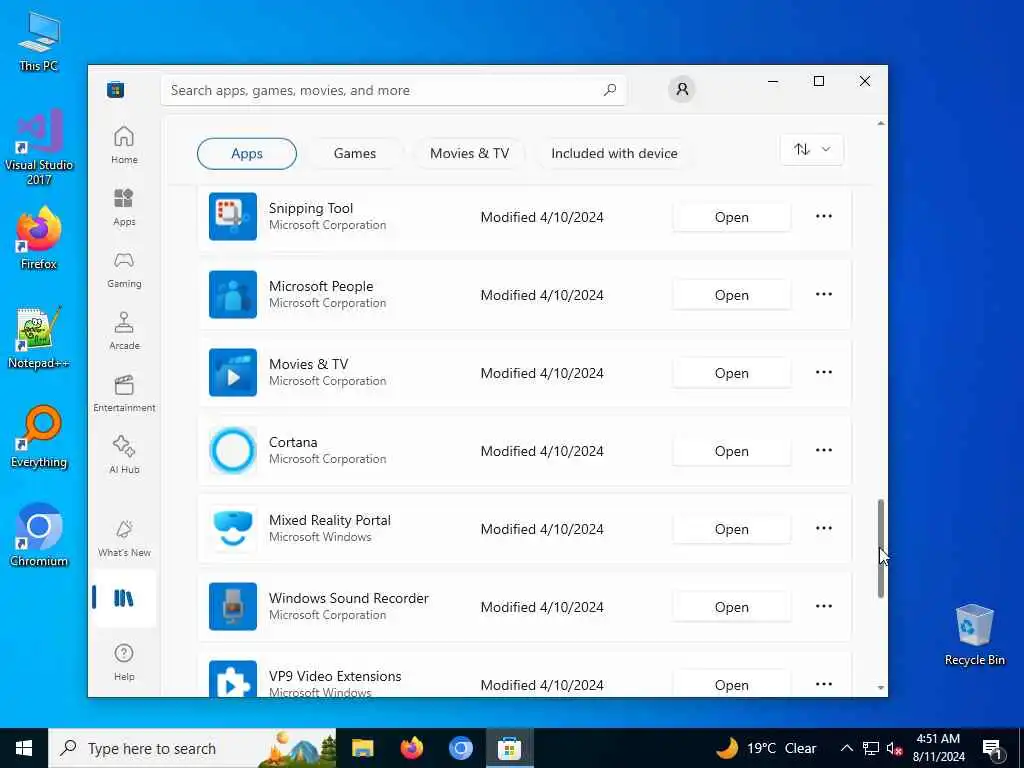
Task: Click the Snipping Tool app icon
Action: [x=232, y=216]
